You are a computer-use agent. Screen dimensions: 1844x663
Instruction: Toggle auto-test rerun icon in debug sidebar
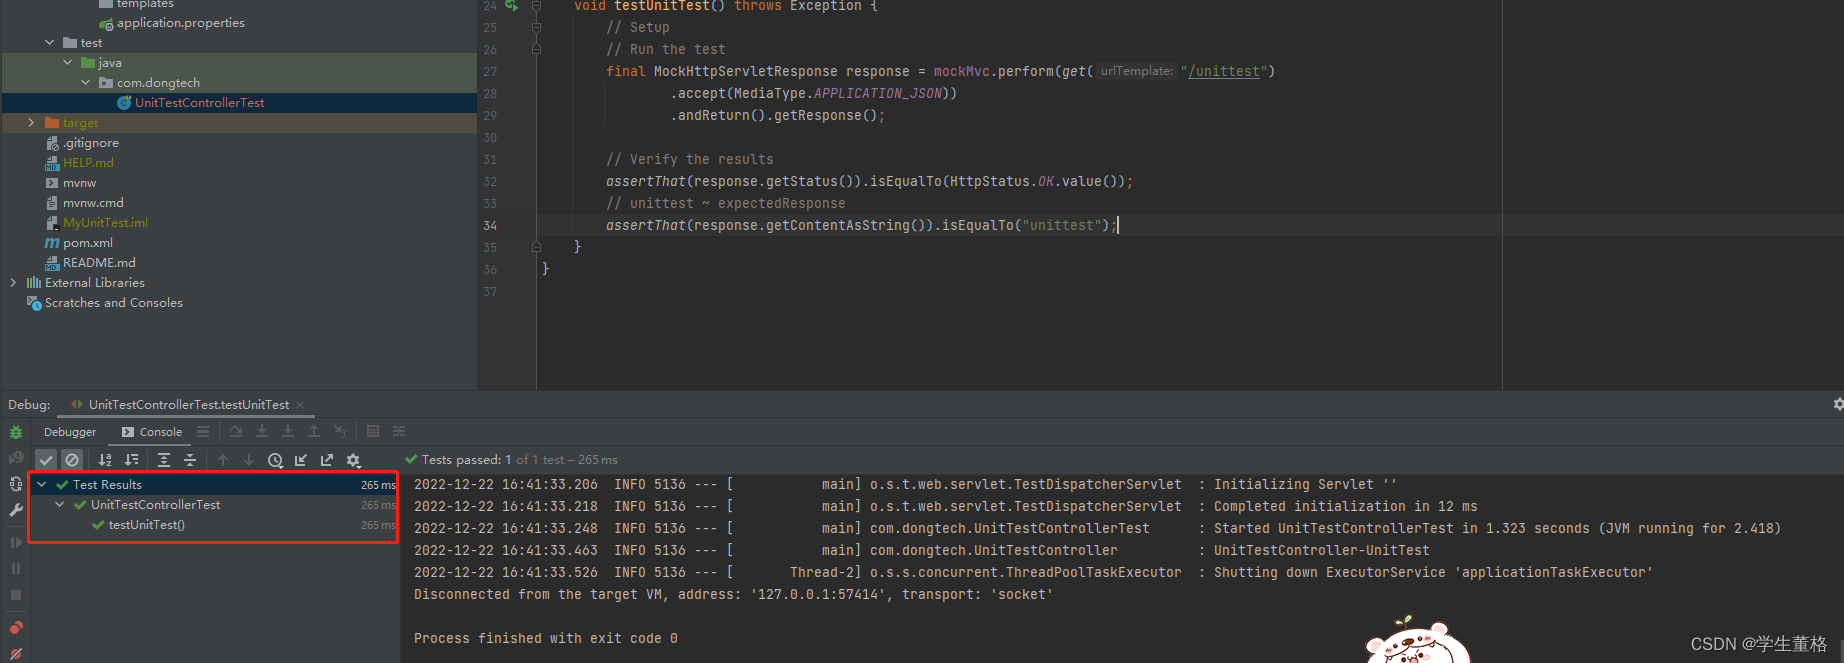click(16, 484)
